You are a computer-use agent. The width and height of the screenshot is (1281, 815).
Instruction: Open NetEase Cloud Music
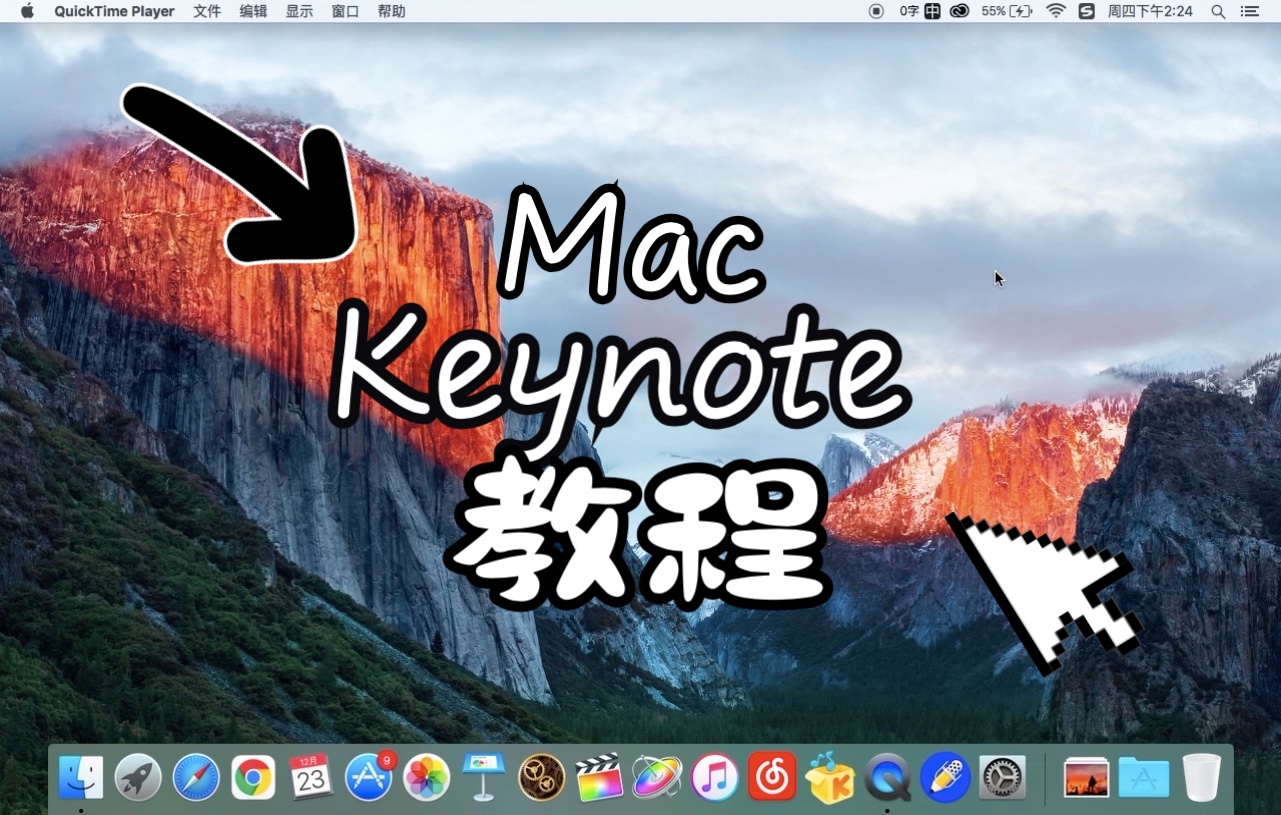(770, 776)
